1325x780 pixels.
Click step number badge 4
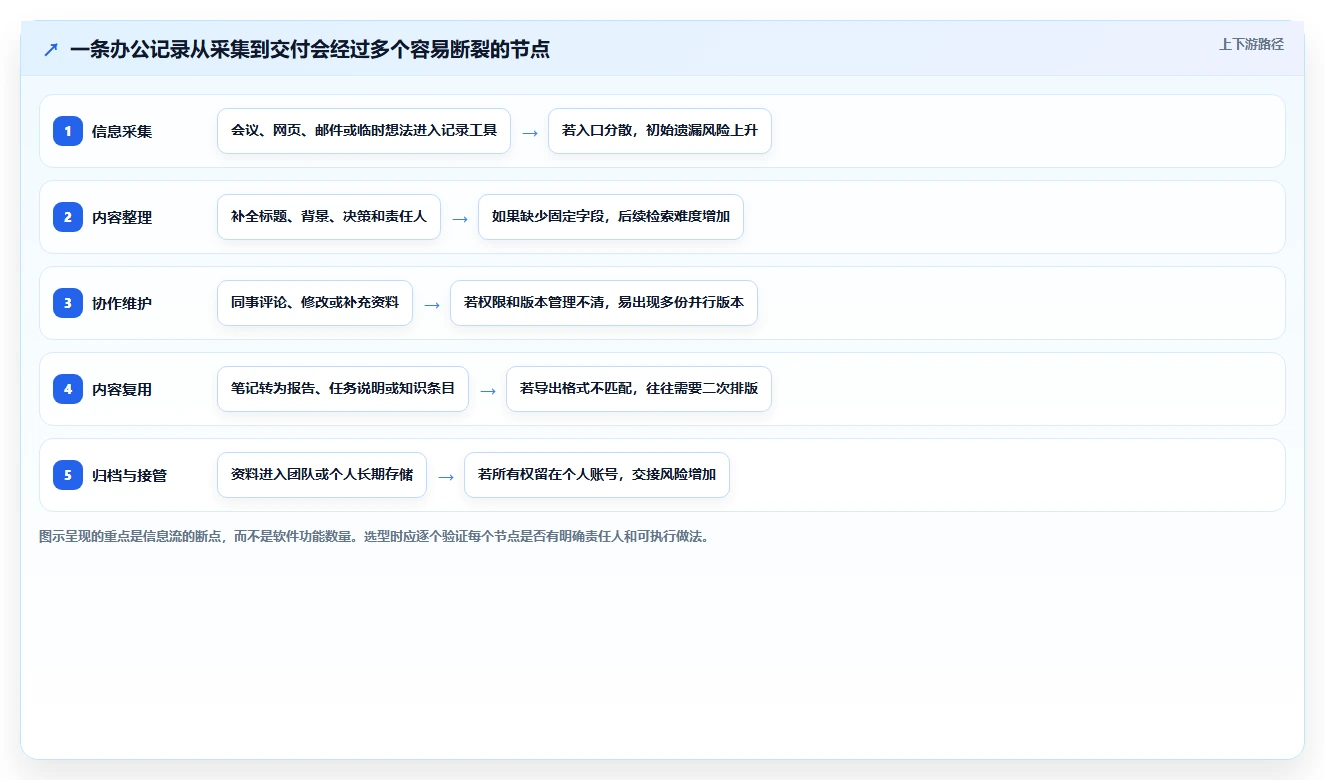coord(68,388)
